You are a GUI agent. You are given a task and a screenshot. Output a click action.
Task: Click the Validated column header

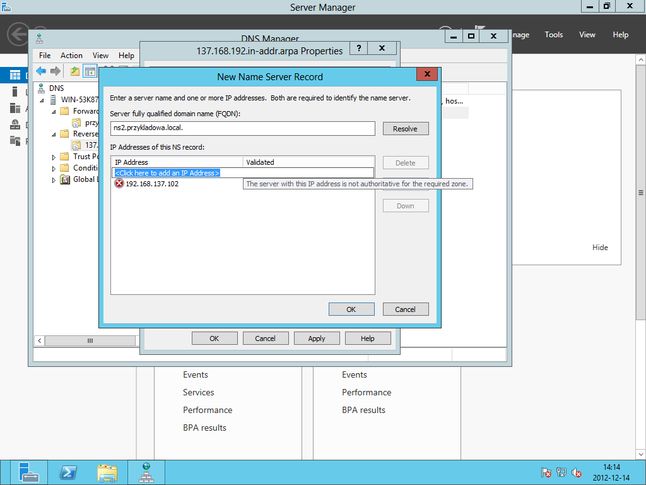[x=309, y=162]
